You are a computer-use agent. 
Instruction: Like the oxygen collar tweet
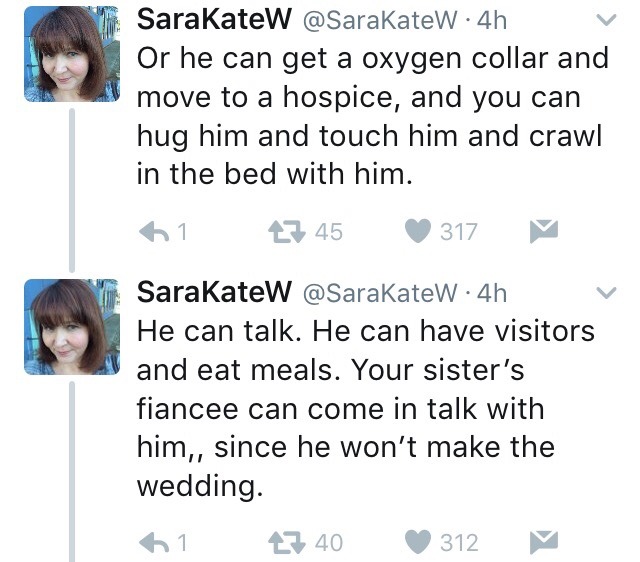418,232
